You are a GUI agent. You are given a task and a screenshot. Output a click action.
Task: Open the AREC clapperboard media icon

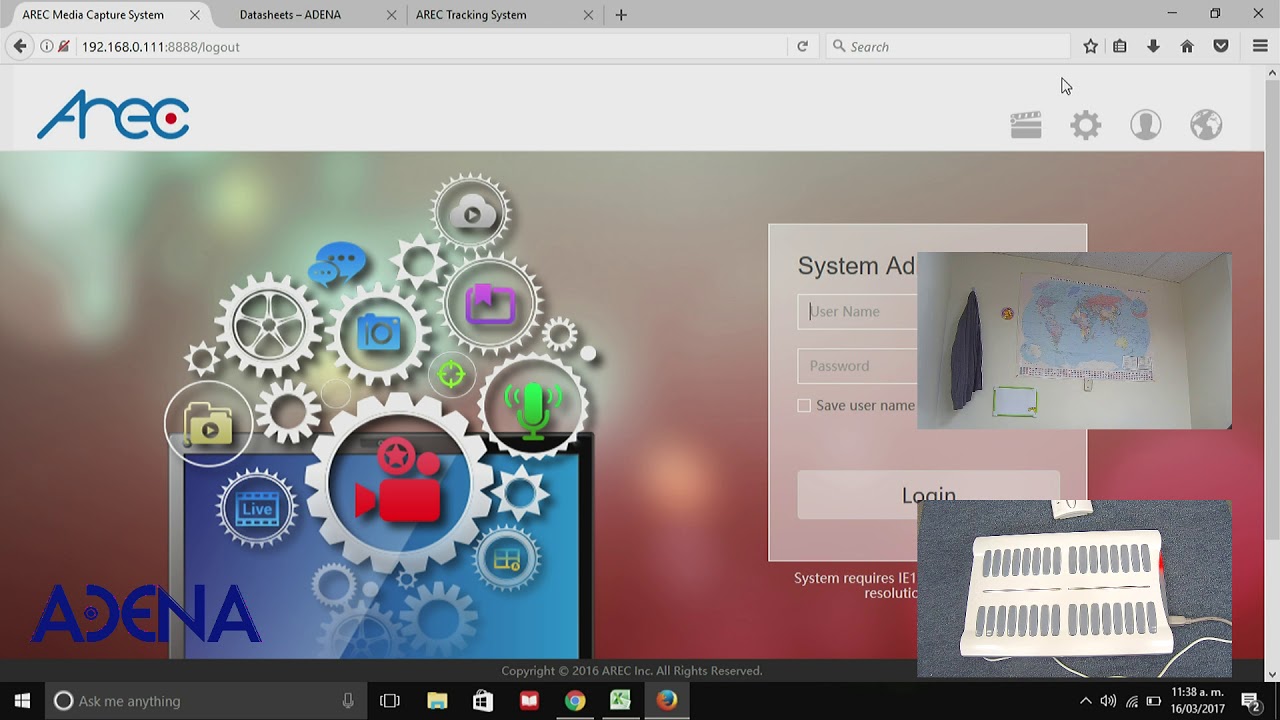click(1026, 125)
